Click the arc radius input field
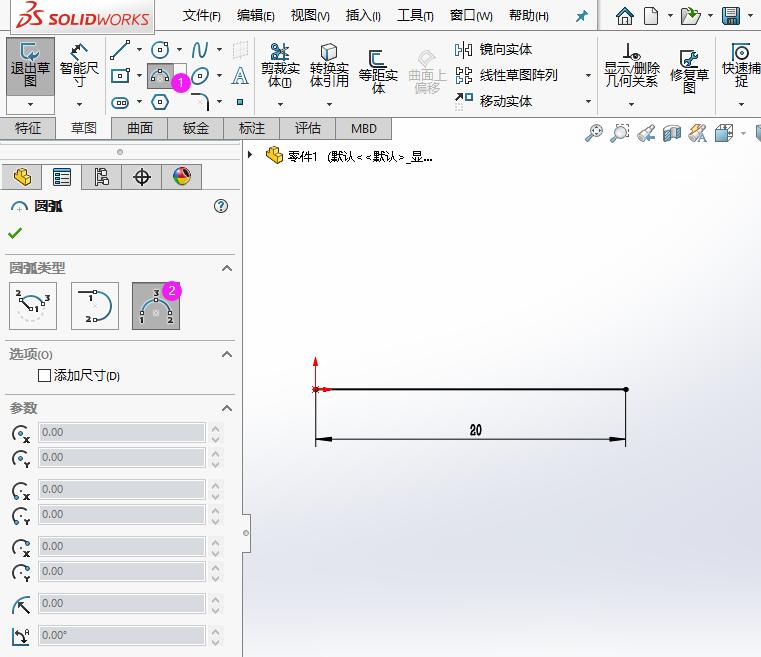 [x=122, y=603]
